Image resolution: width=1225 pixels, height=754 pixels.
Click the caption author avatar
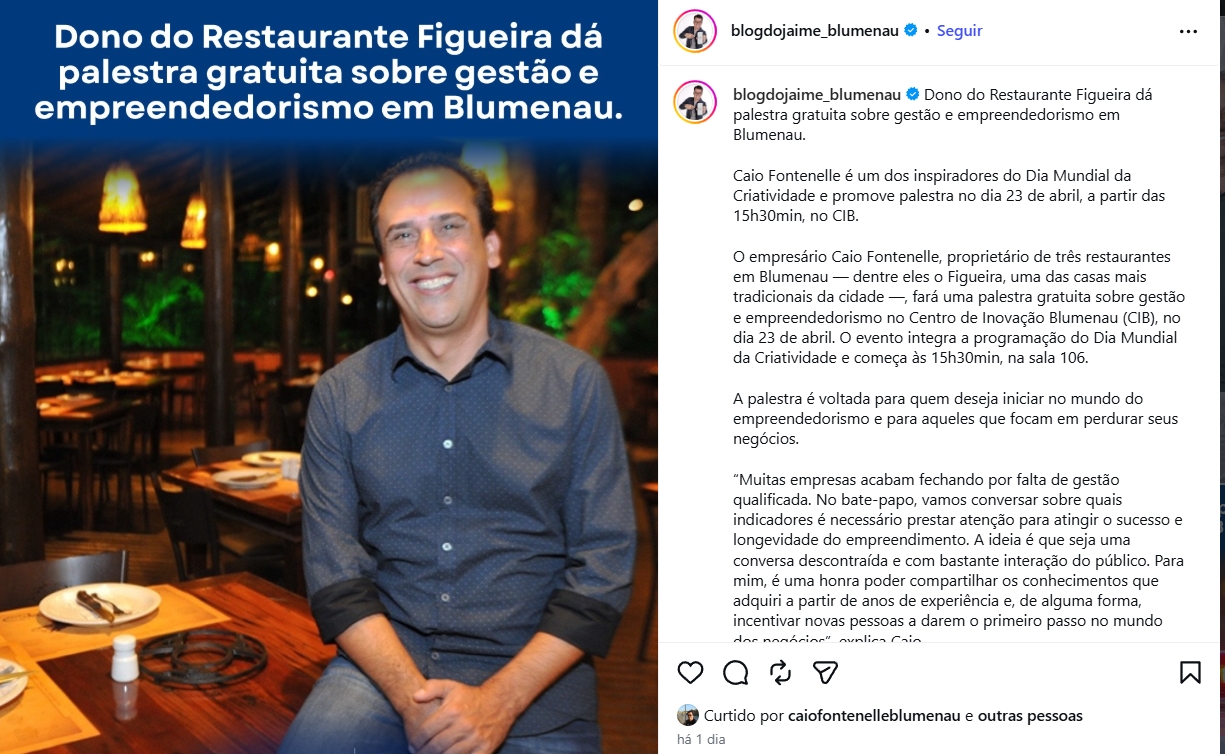tap(695, 102)
